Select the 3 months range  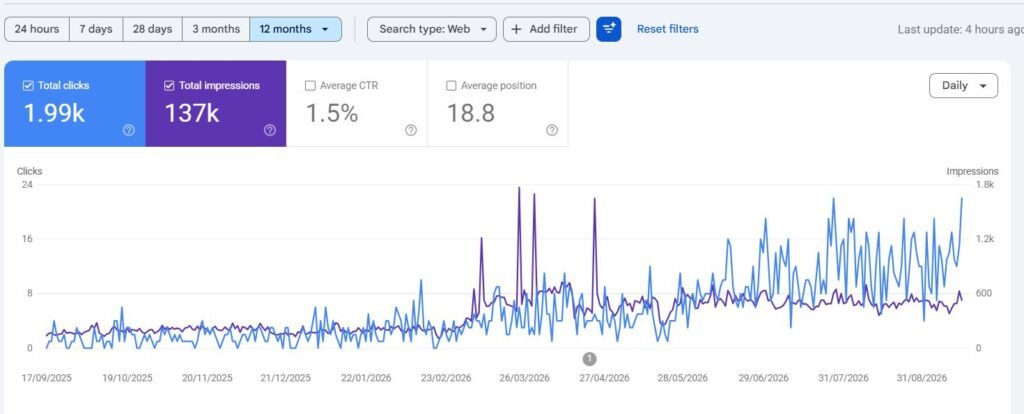pyautogui.click(x=216, y=29)
